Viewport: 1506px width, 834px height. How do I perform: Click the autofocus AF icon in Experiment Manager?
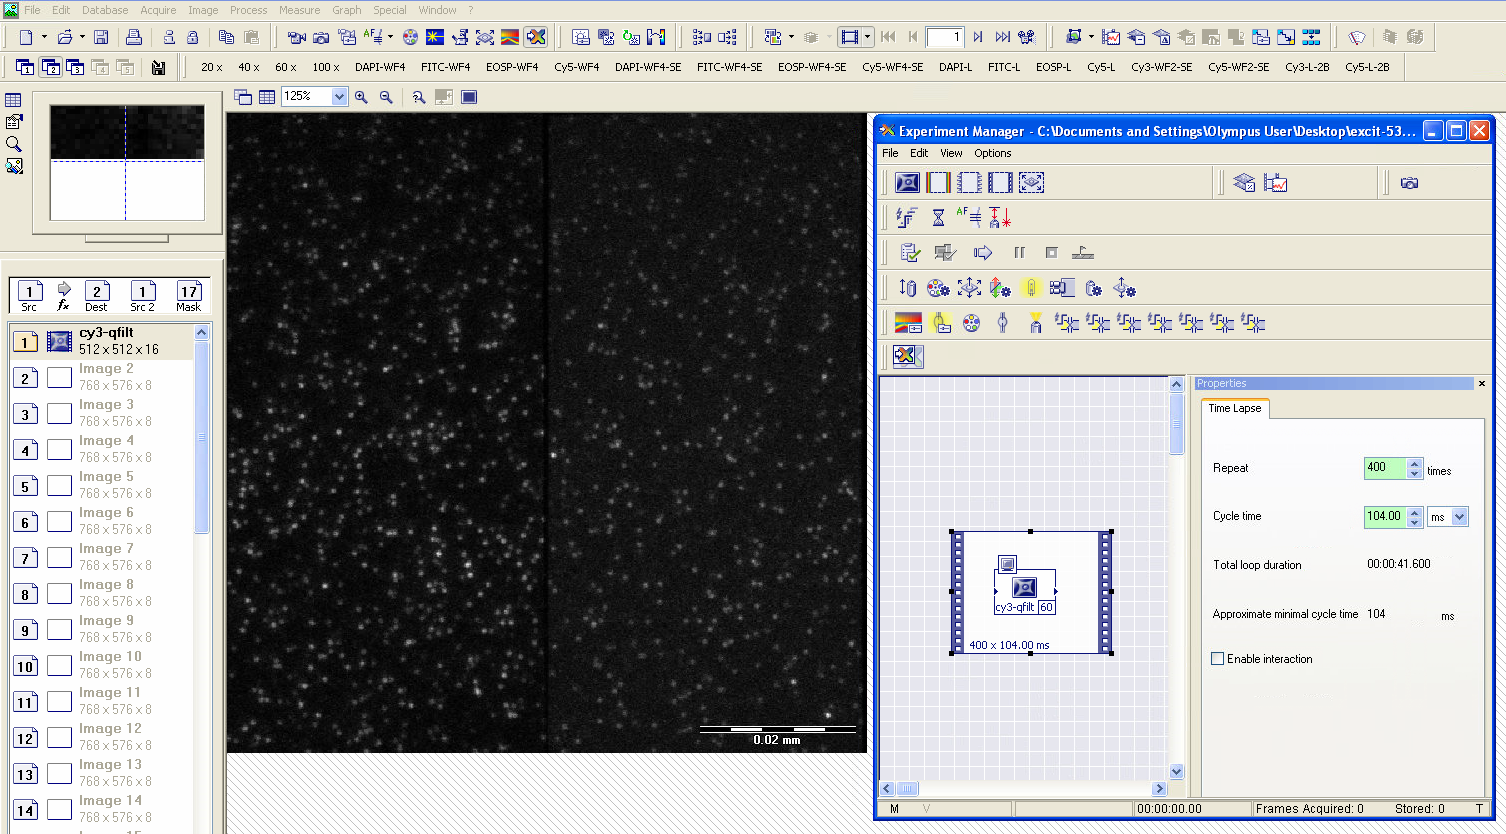[968, 217]
